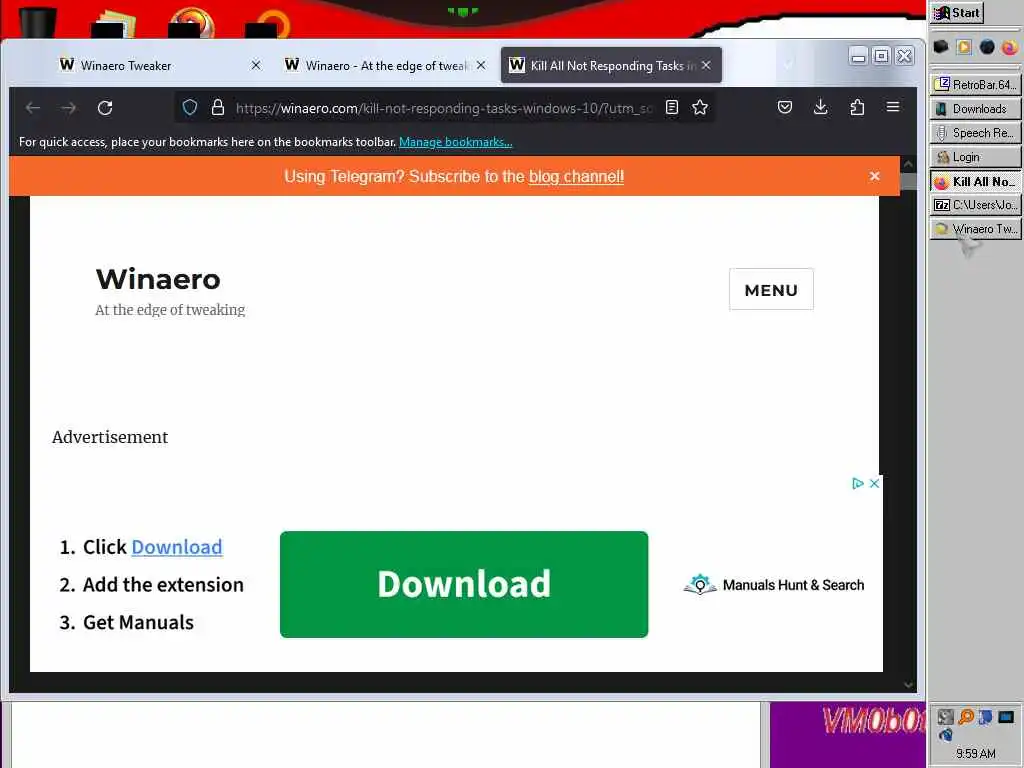Launch Firefox from quick launch
This screenshot has height=768, width=1024.
coord(1010,47)
